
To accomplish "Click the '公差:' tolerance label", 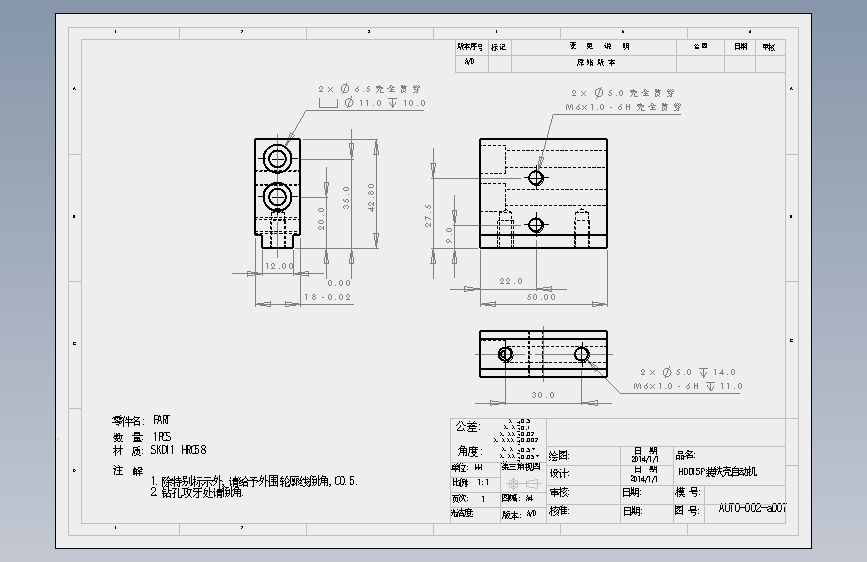I will click(x=468, y=426).
